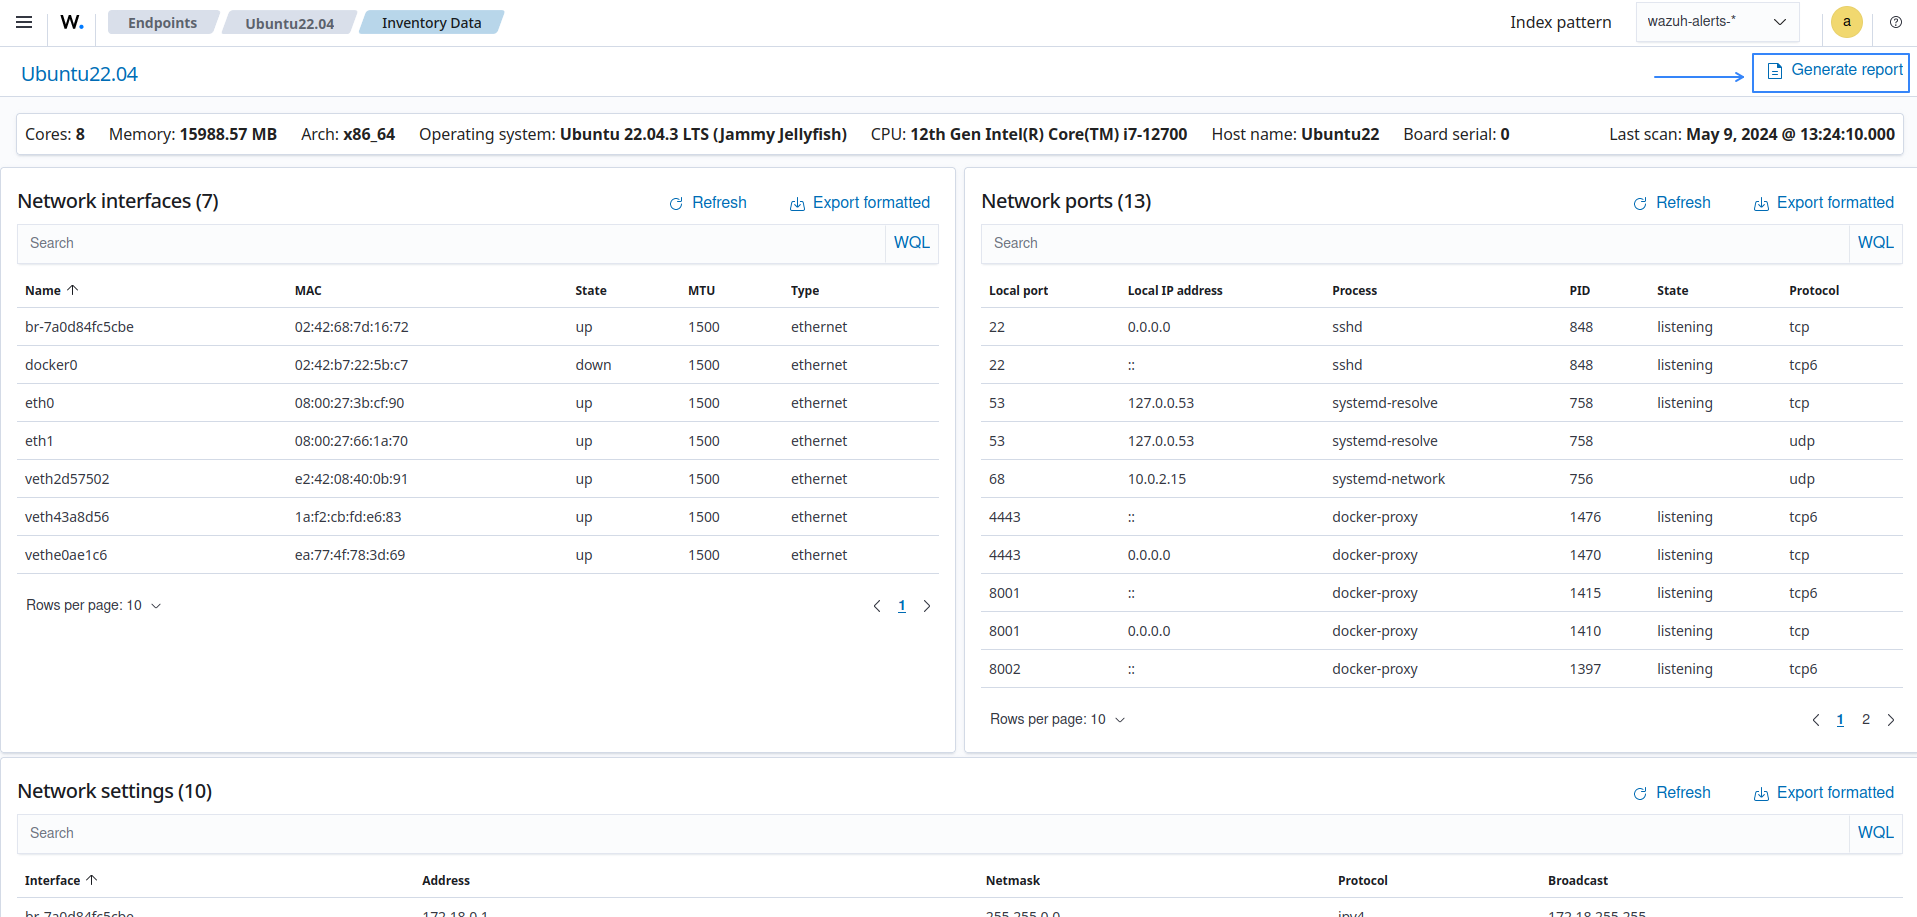
Task: Expand Rows per page in Network interfaces
Action: coord(93,606)
